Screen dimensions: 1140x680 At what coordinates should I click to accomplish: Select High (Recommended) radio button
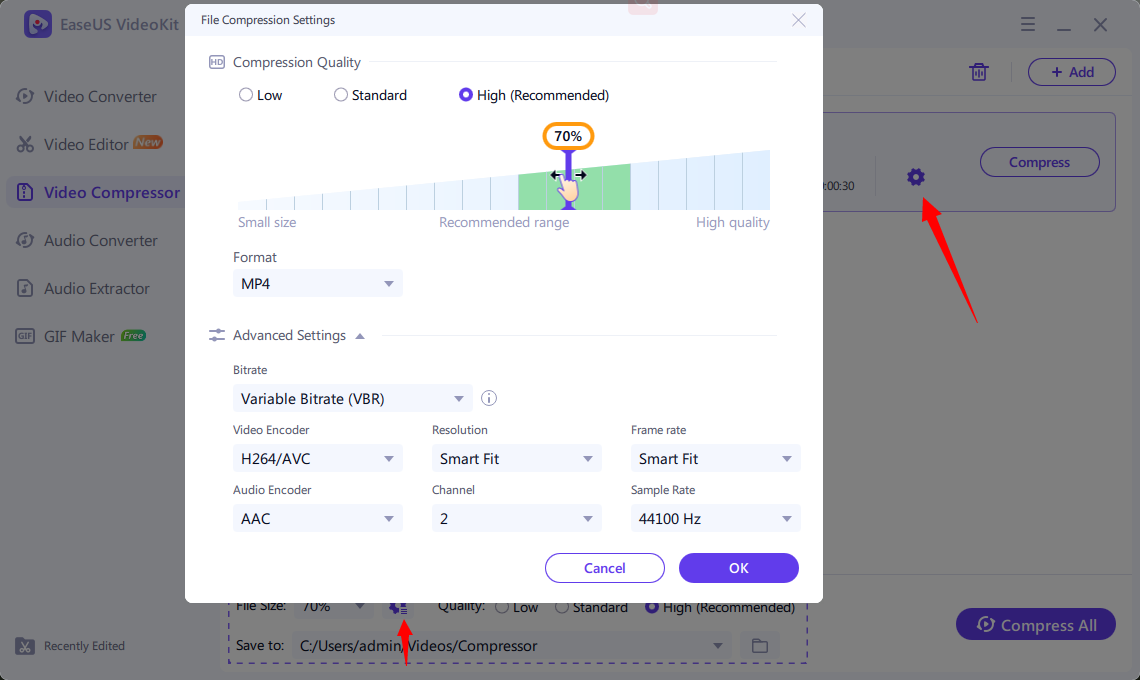pyautogui.click(x=465, y=95)
